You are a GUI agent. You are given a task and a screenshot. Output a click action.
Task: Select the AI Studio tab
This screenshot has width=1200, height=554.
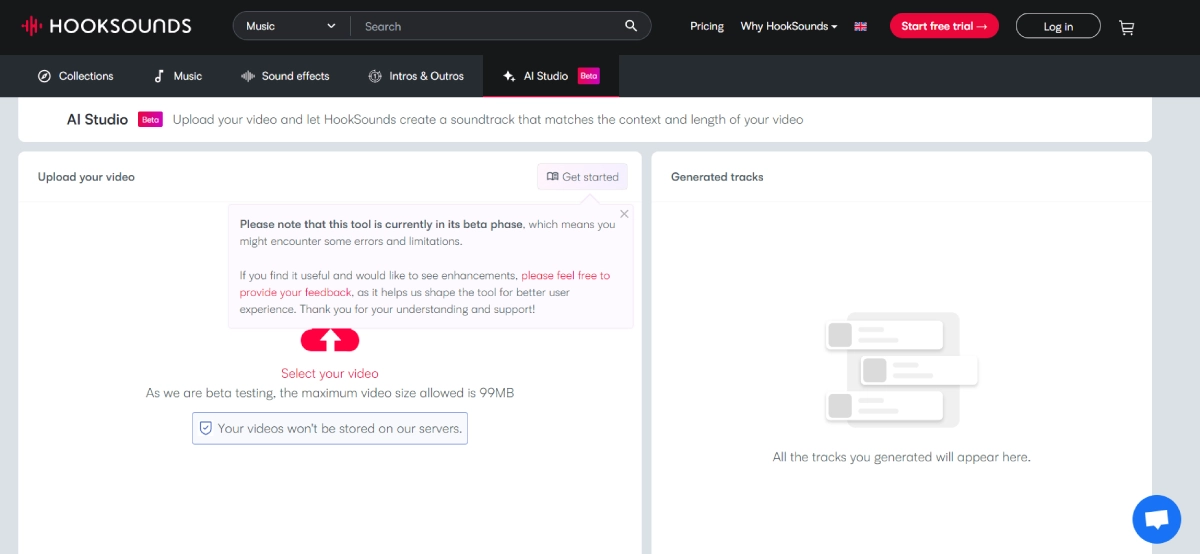coord(550,76)
